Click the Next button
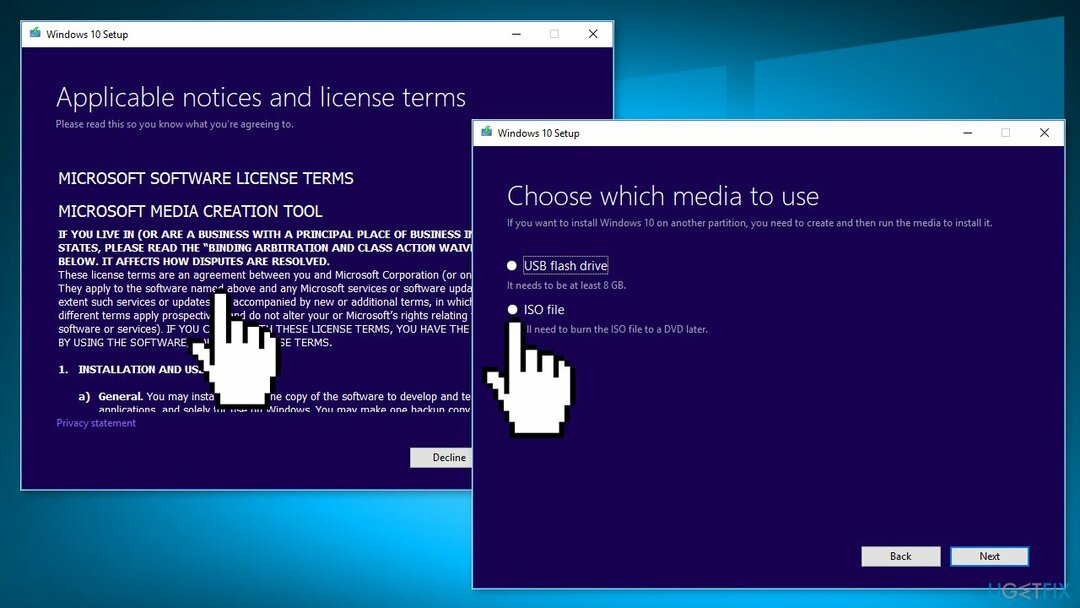This screenshot has width=1080, height=608. [x=989, y=556]
